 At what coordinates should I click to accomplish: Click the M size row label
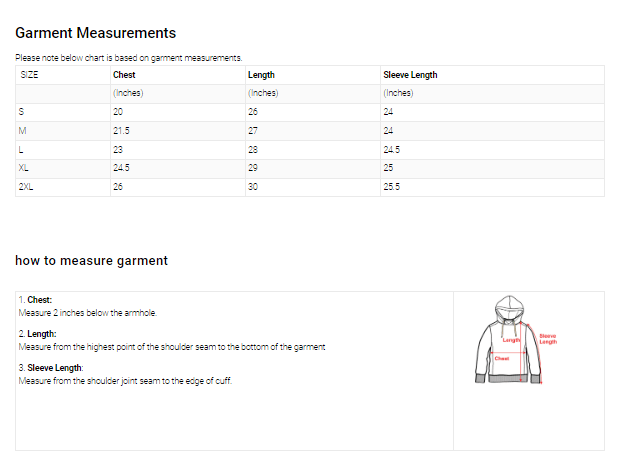22,131
